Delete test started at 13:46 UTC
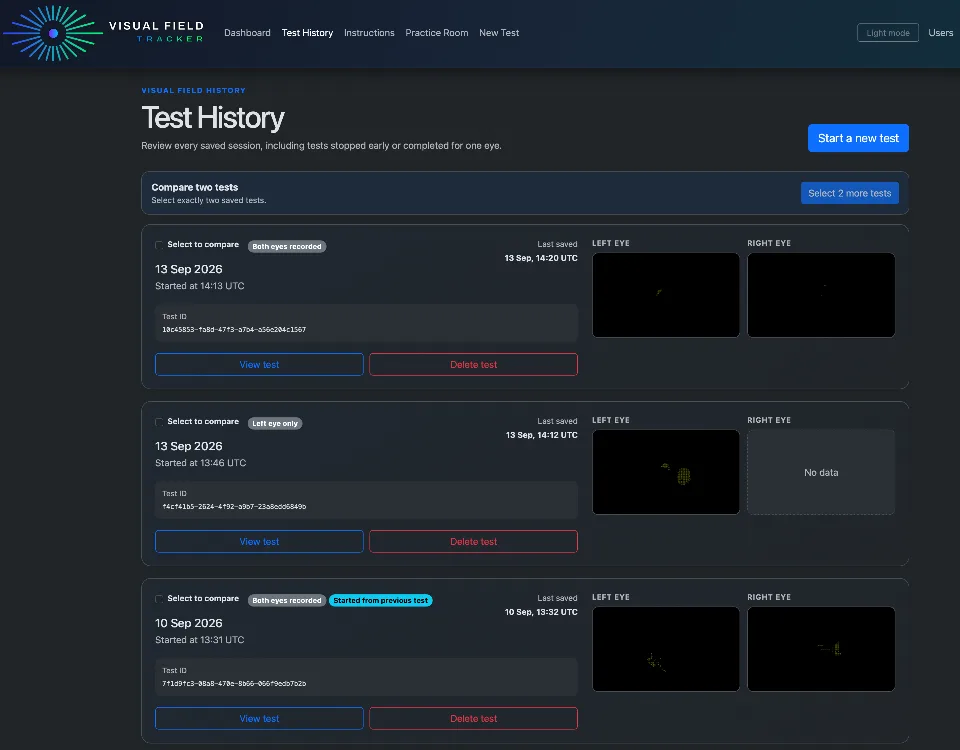Viewport: 960px width, 750px height. (473, 541)
